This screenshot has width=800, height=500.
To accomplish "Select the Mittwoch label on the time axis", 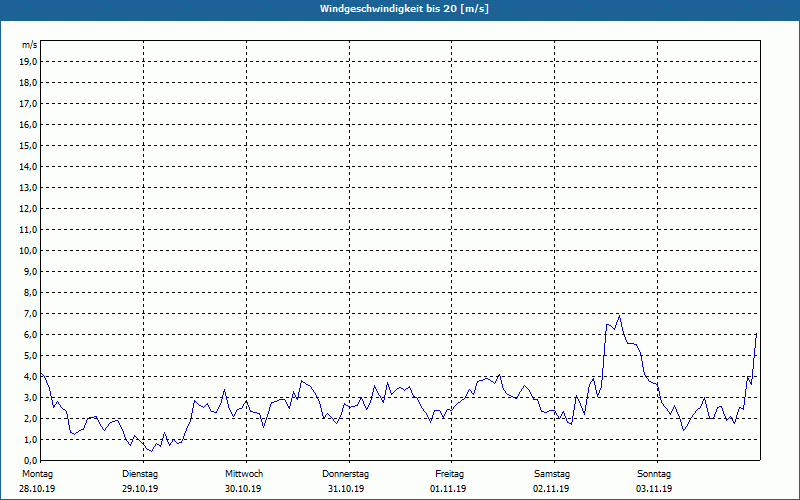I will [243, 473].
